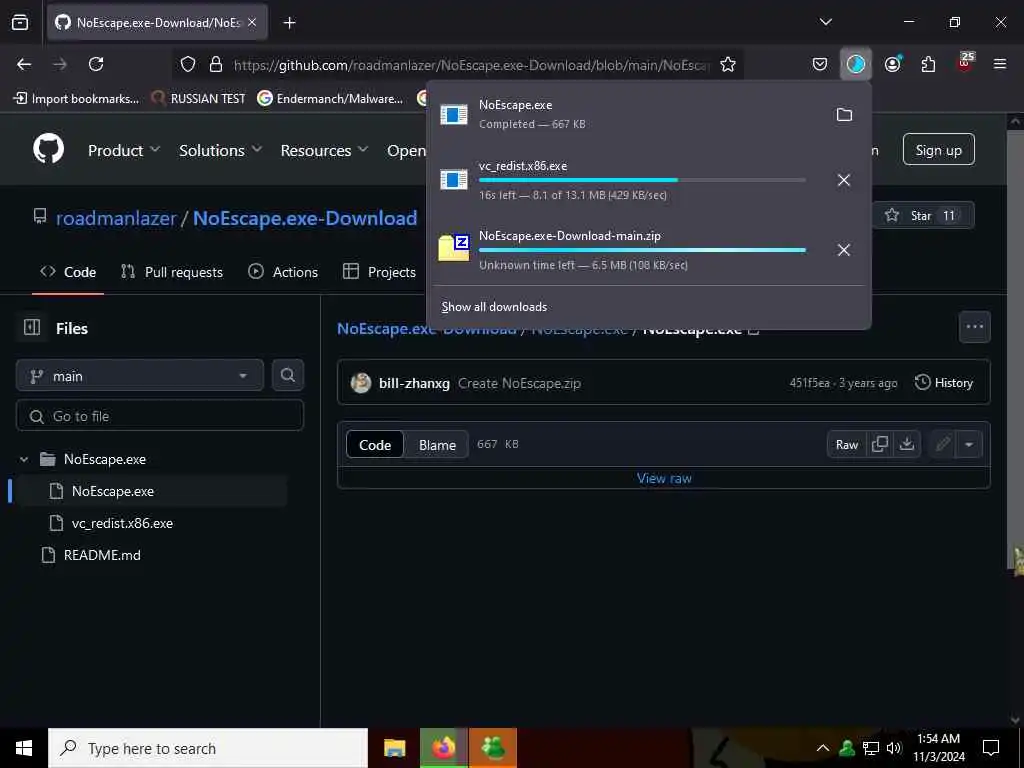Focus the Go to file field

point(159,416)
